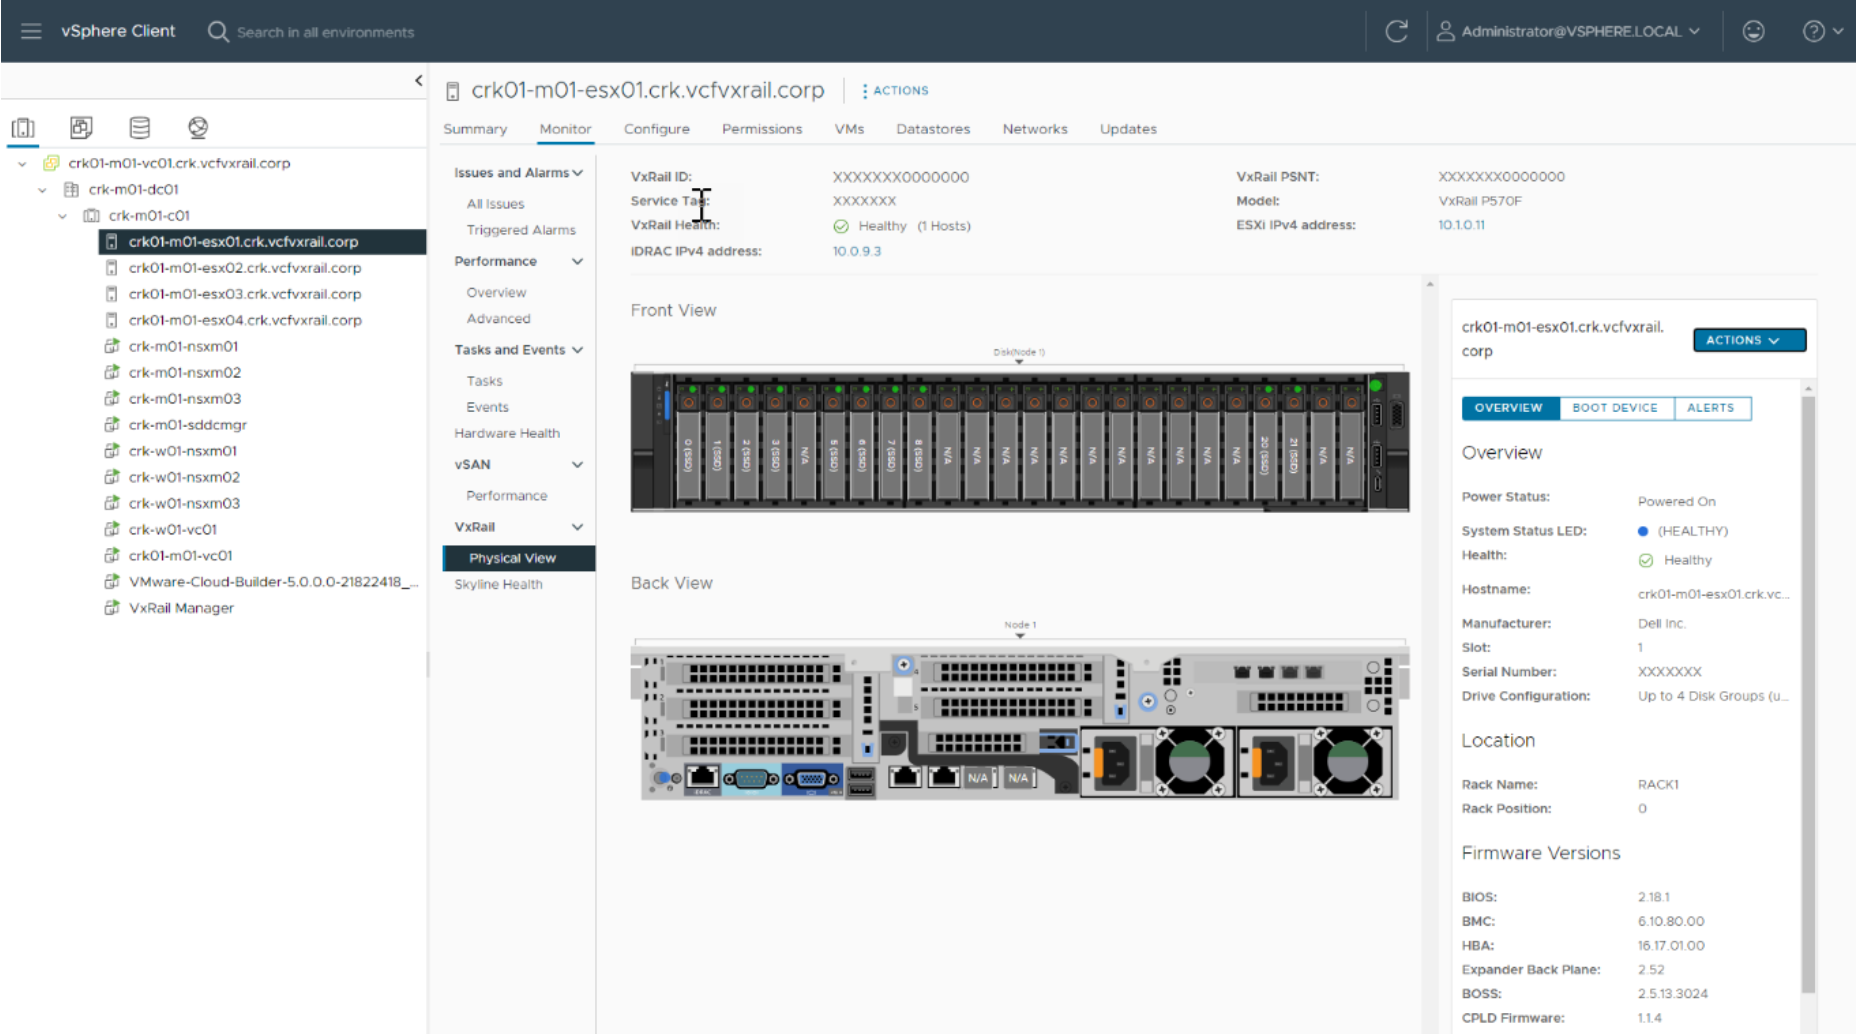Select host crk01-m01-esx04.crk.vcfvxrail.corp
The height and width of the screenshot is (1035, 1857).
(x=244, y=320)
